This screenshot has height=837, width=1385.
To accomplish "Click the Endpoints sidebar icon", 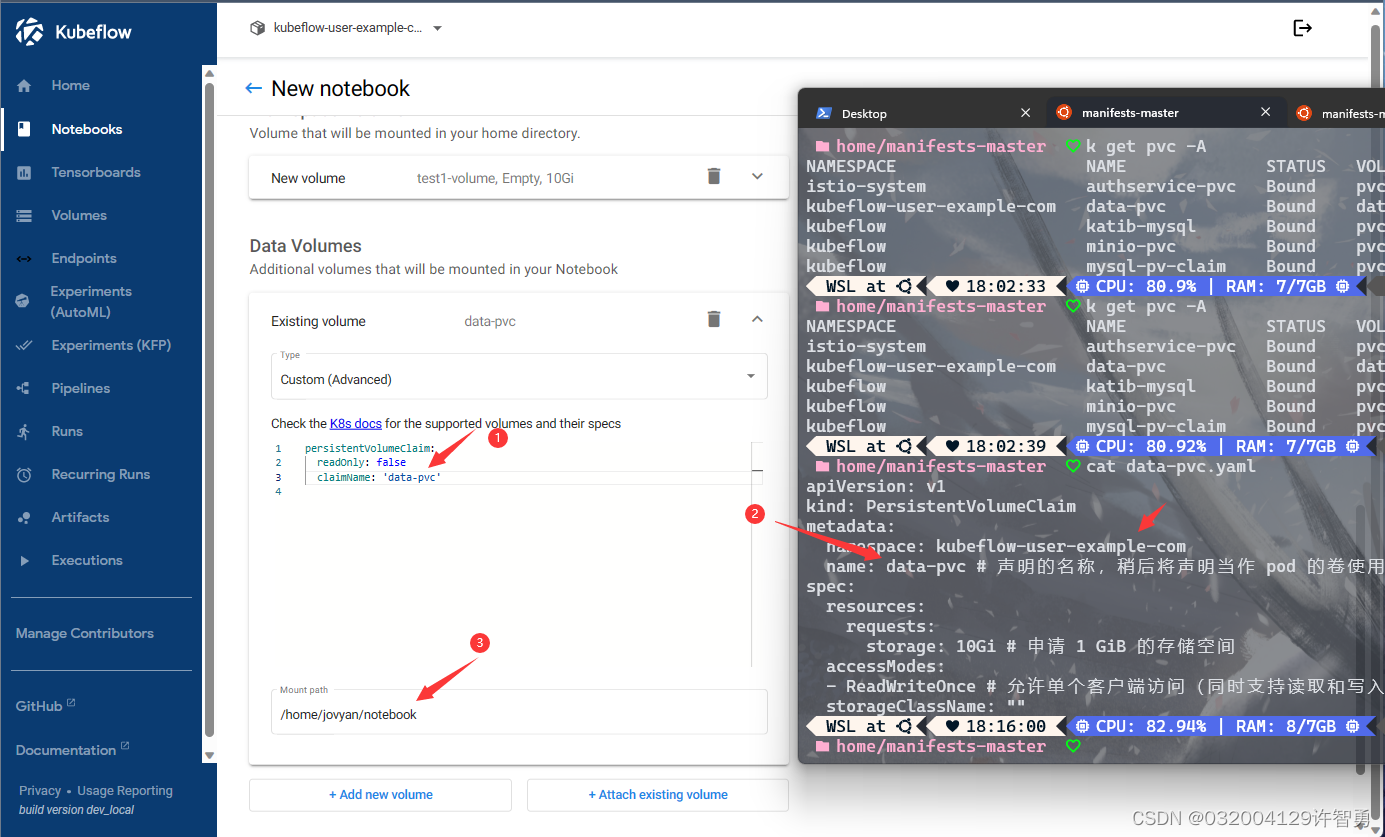I will point(24,258).
